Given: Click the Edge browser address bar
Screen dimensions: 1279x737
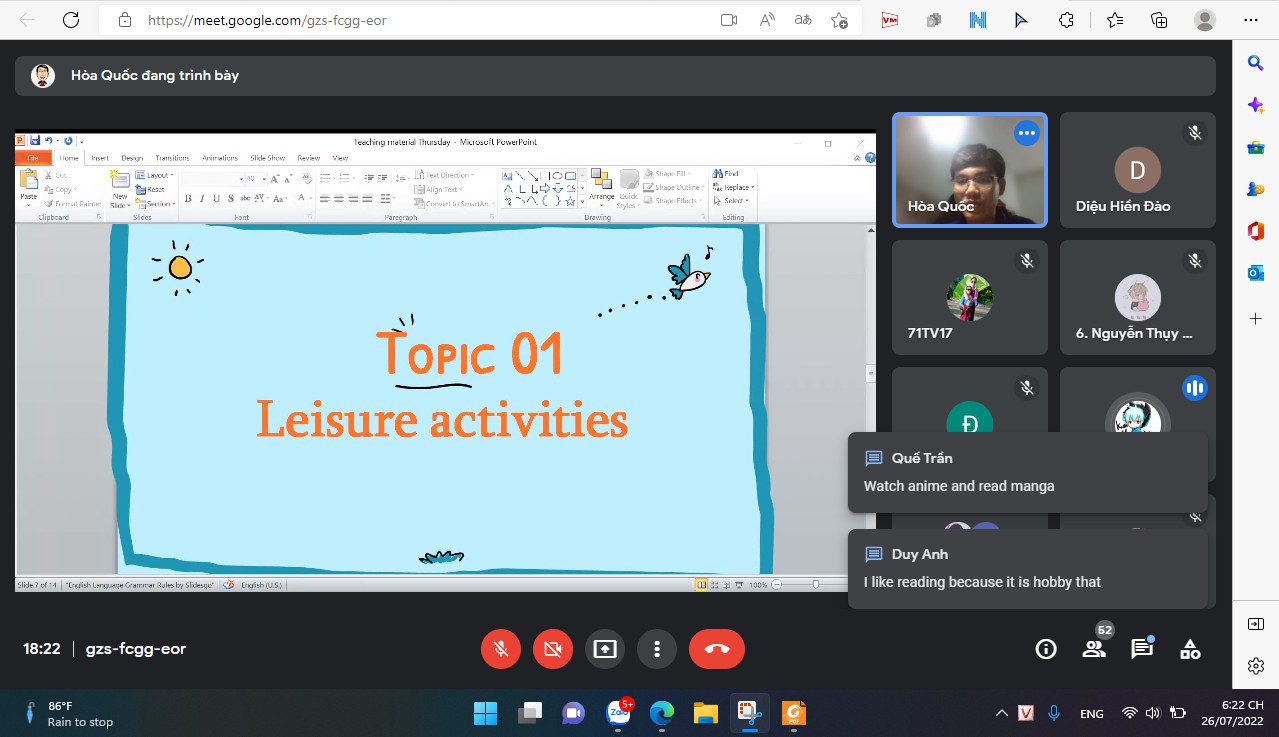Looking at the screenshot, I should [x=420, y=20].
